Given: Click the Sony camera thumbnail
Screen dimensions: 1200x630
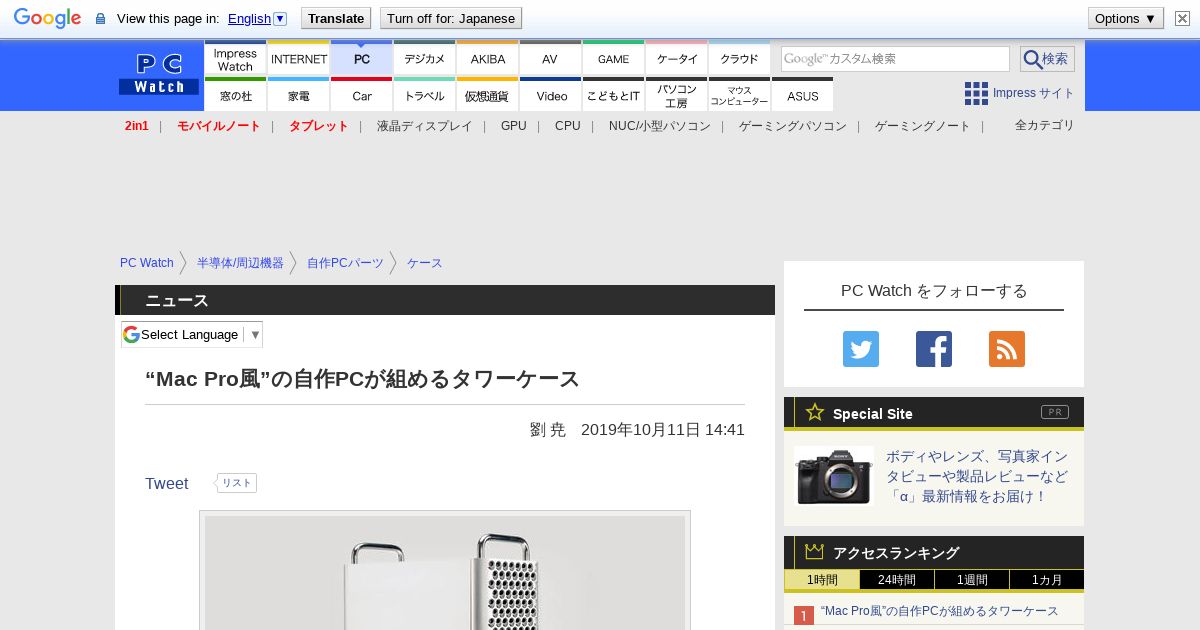Looking at the screenshot, I should [834, 476].
